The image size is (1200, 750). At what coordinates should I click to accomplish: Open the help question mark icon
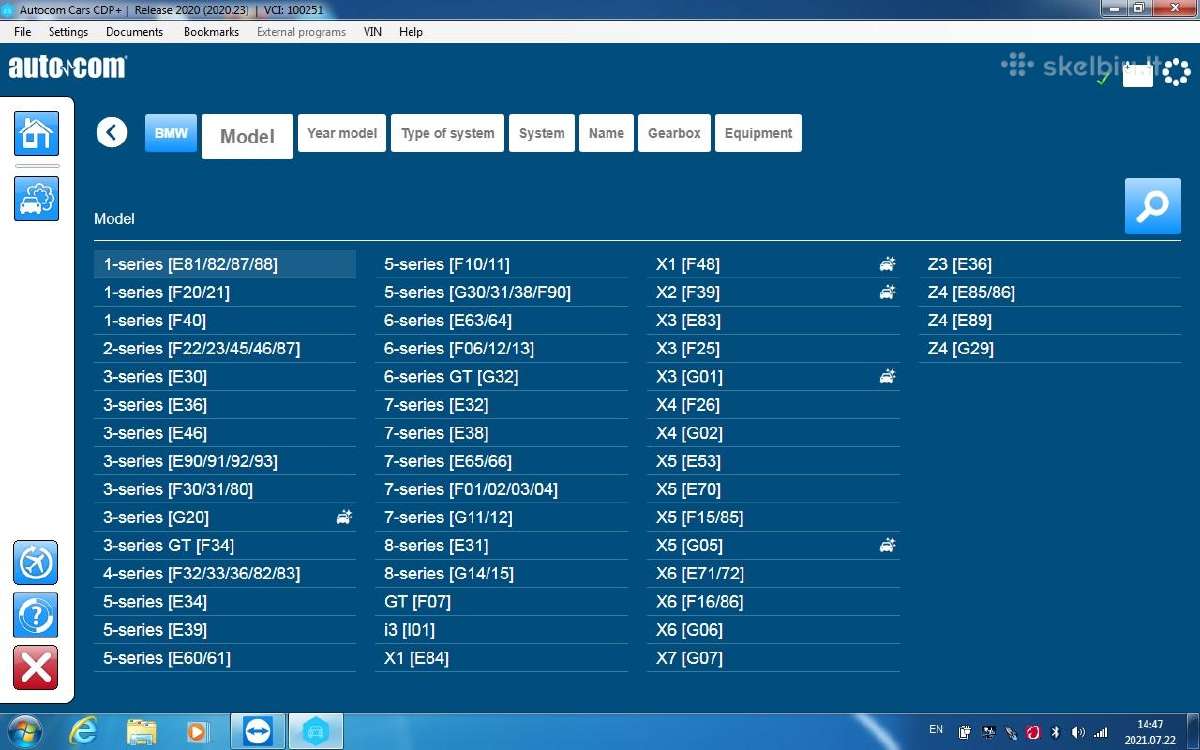click(37, 615)
